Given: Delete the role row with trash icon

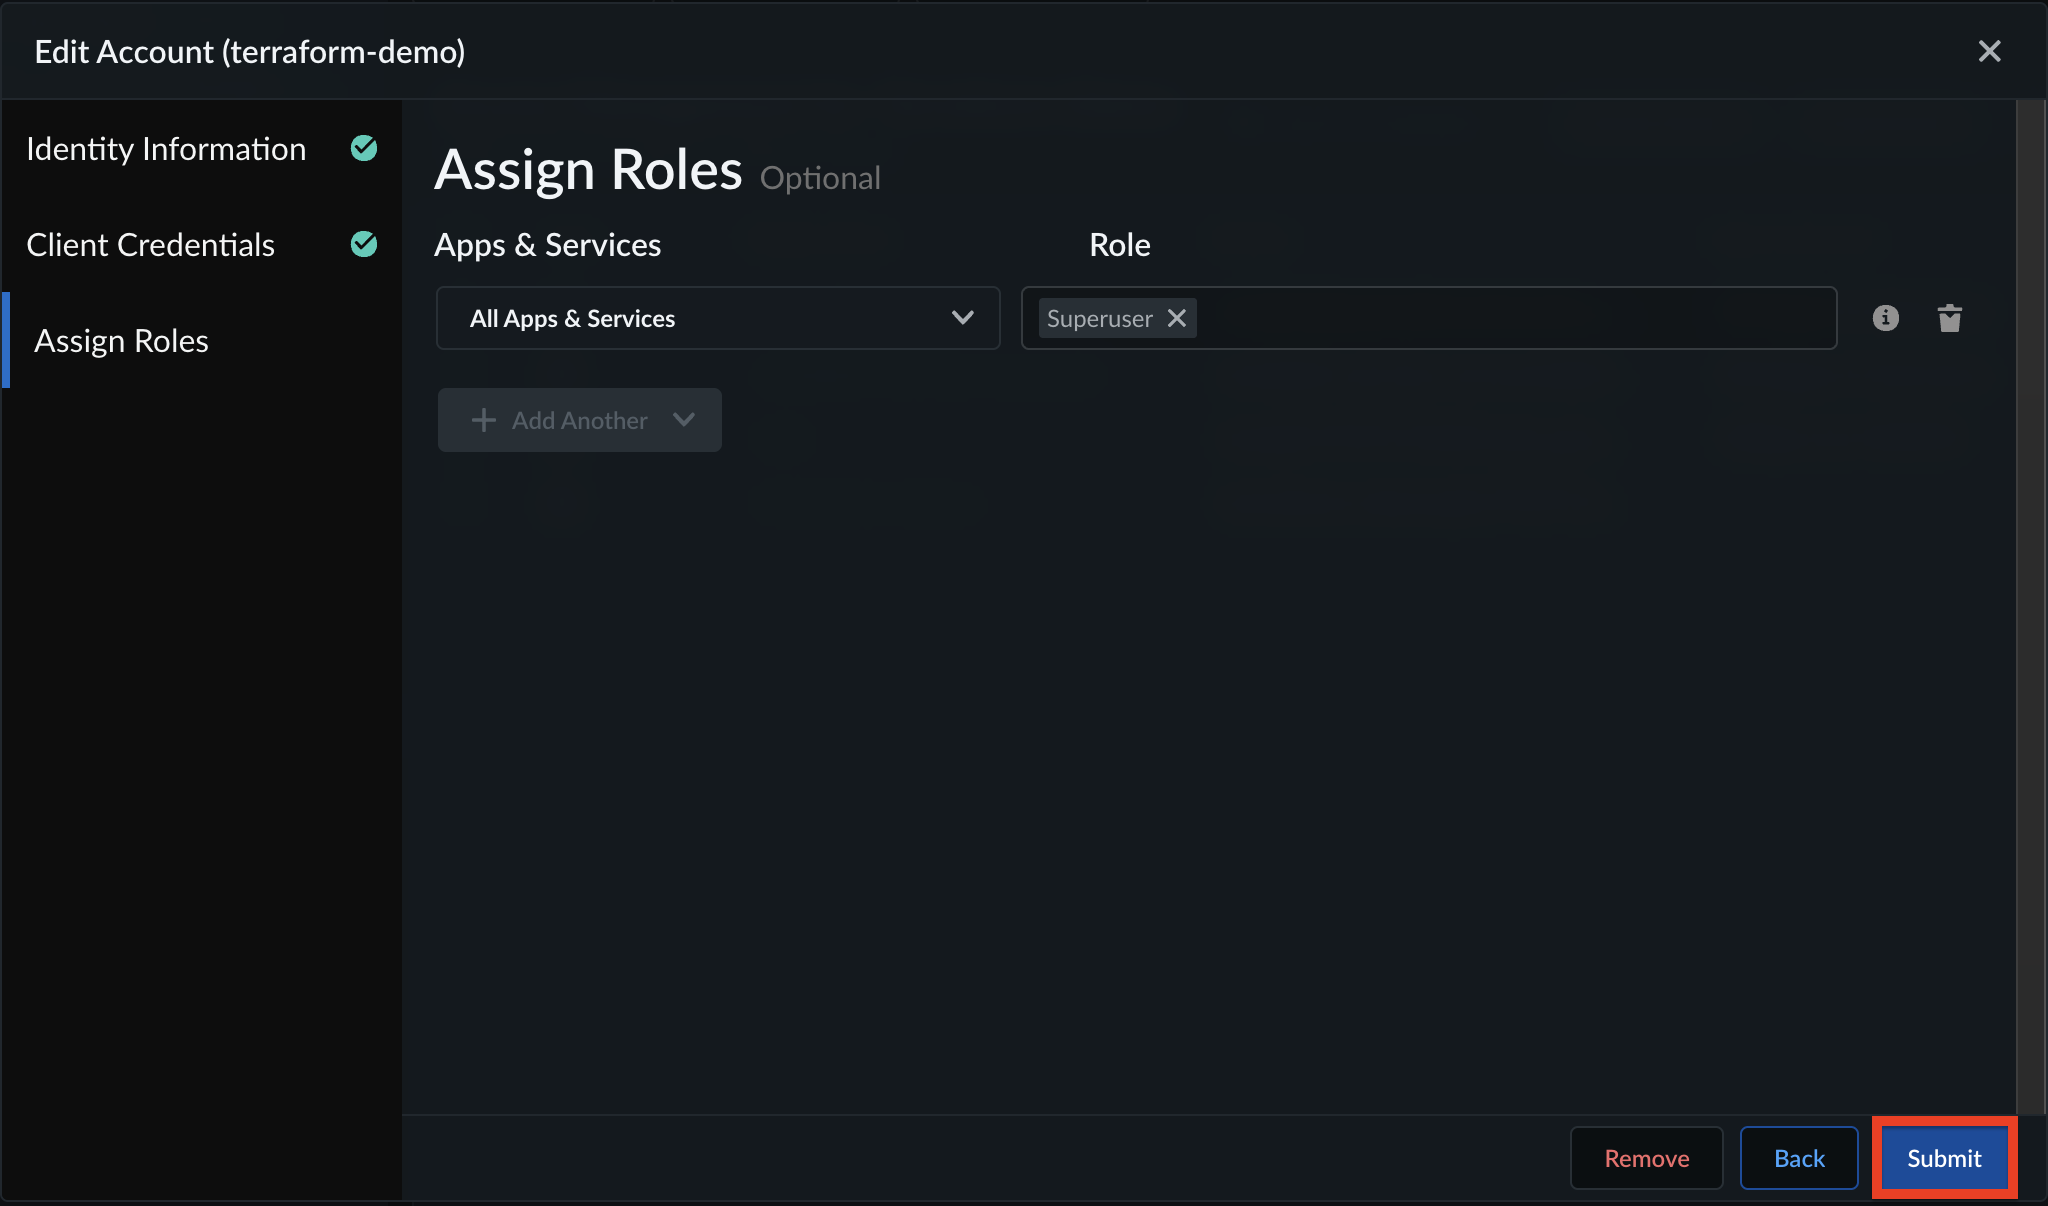Looking at the screenshot, I should point(1949,318).
